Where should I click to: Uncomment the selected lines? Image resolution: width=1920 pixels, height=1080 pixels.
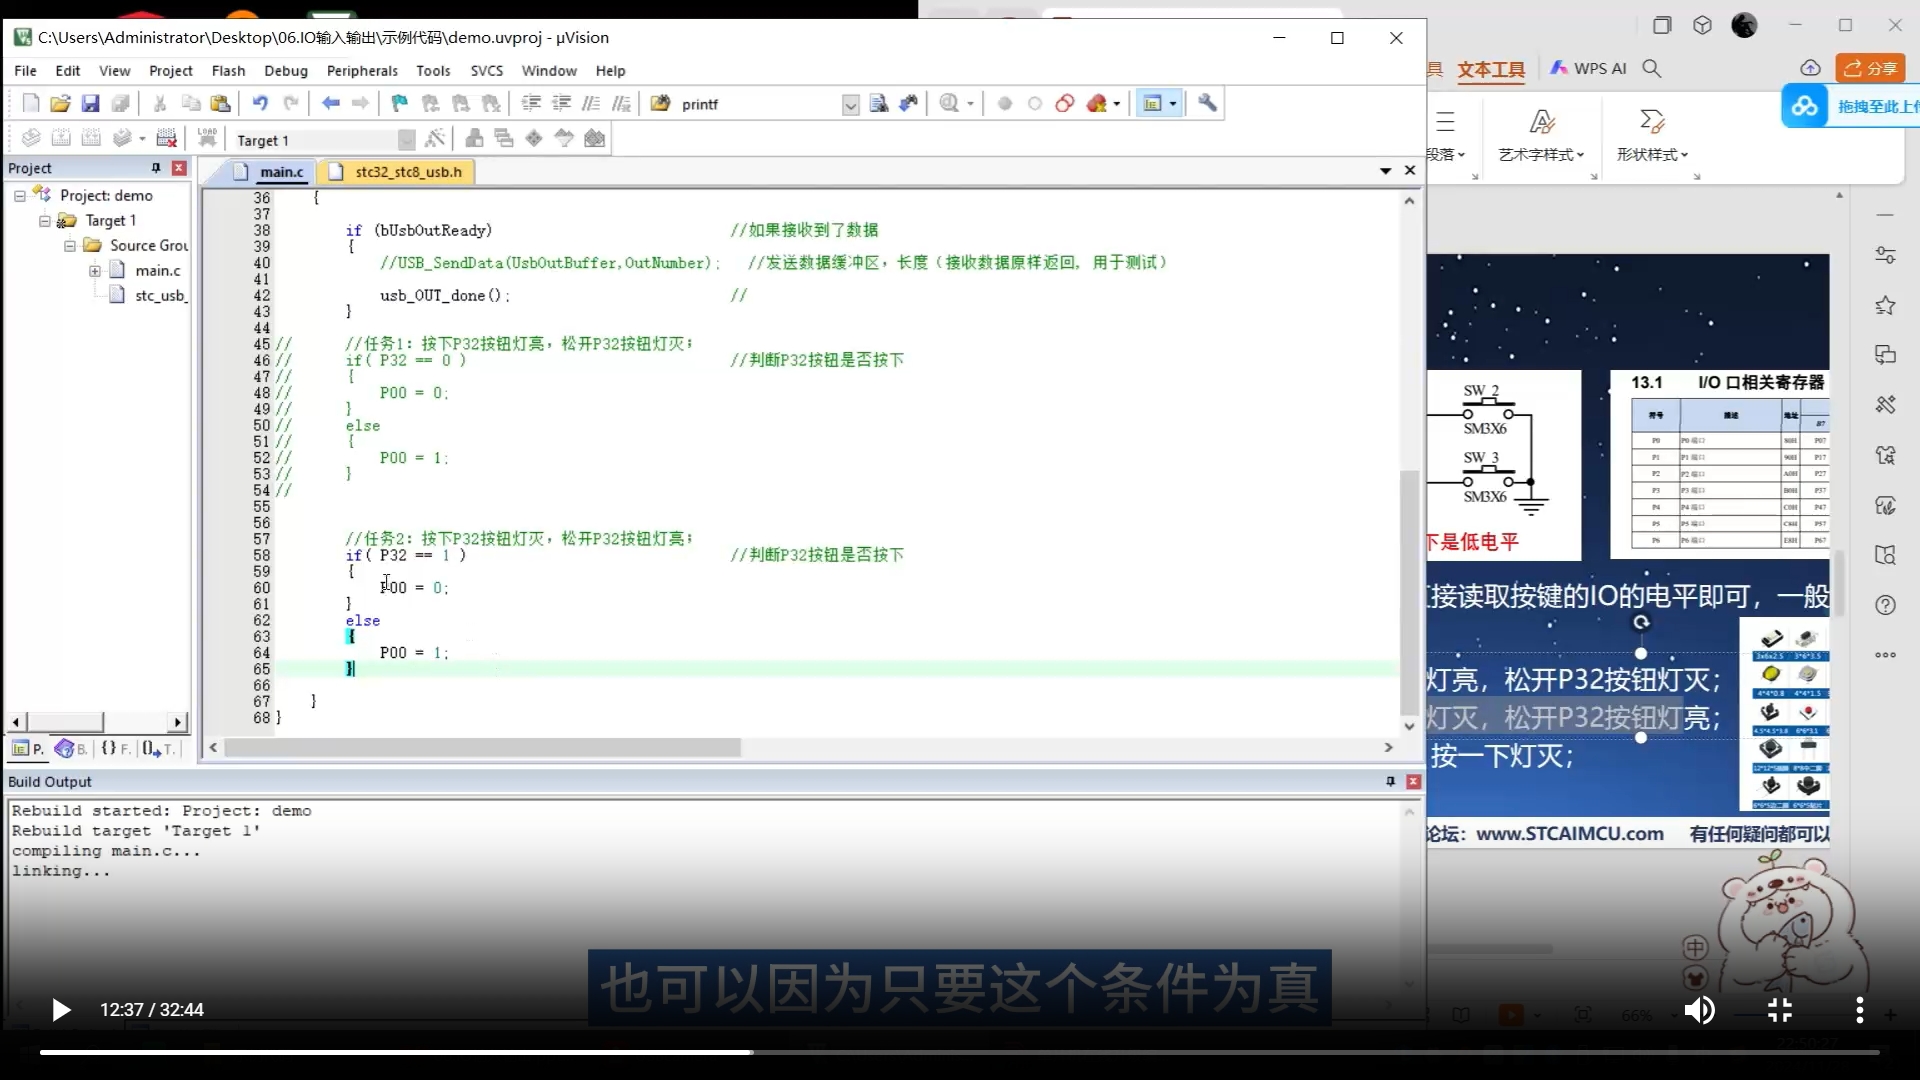(x=622, y=104)
